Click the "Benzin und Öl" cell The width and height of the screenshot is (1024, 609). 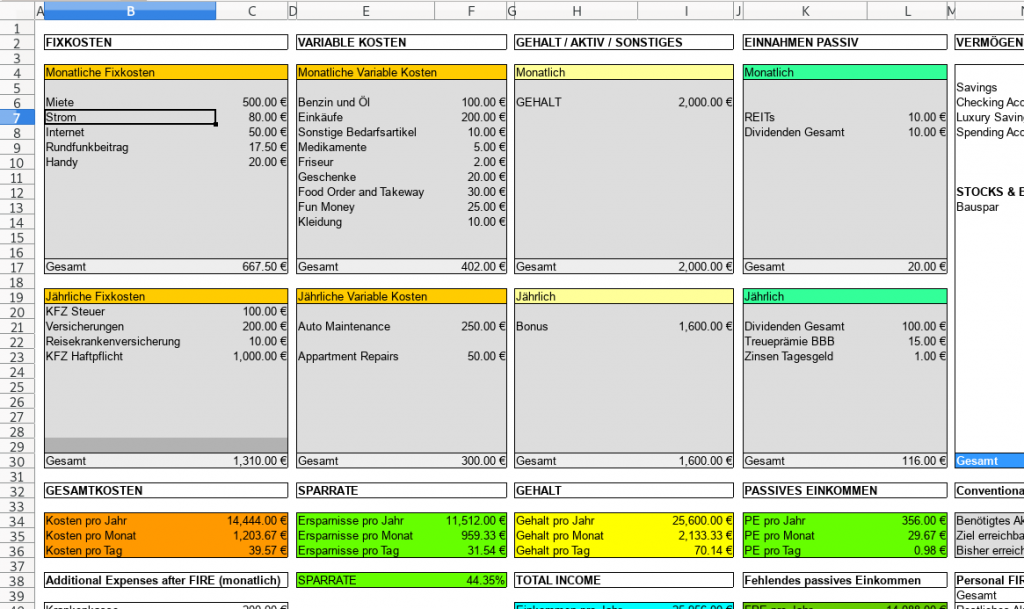point(365,102)
